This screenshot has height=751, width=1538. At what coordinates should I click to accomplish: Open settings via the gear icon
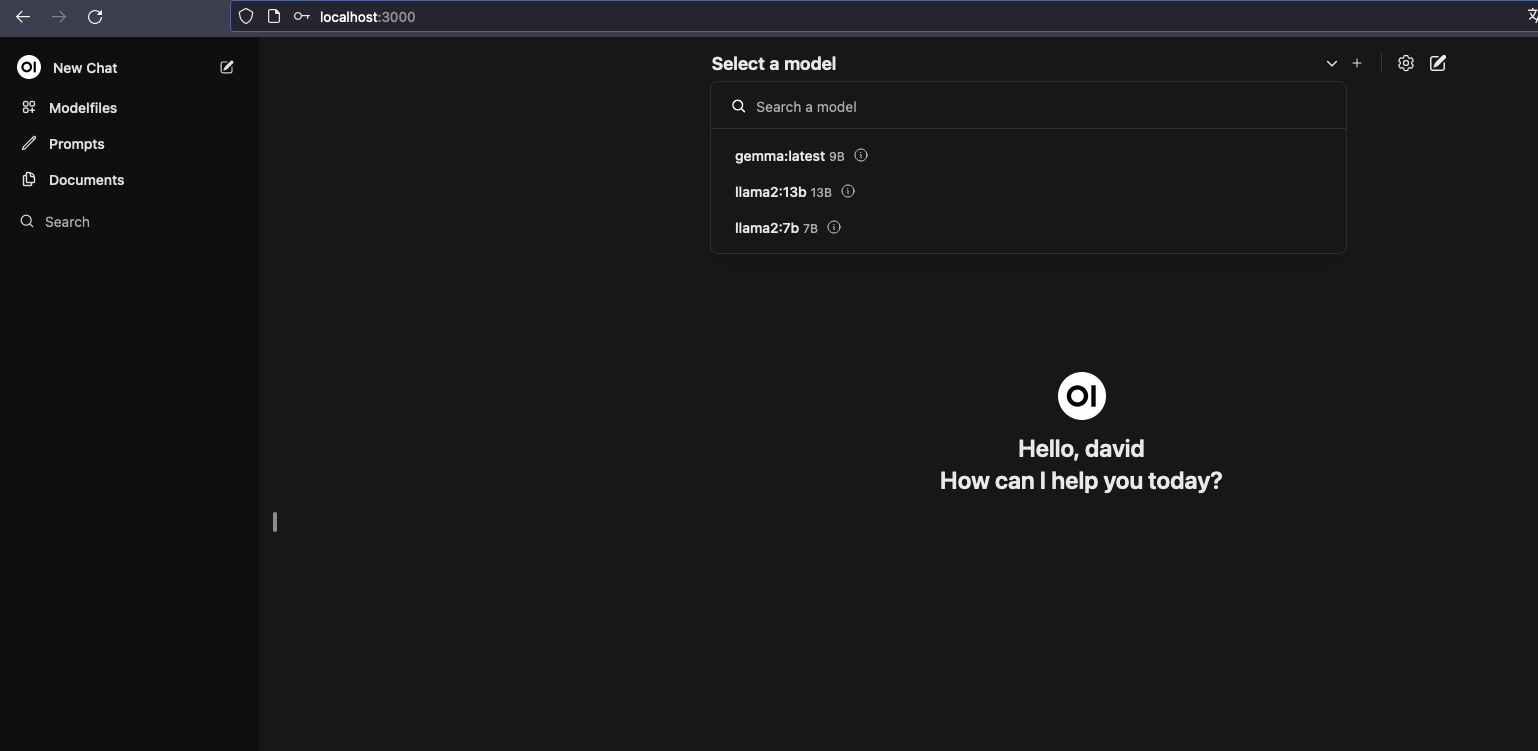(x=1405, y=63)
